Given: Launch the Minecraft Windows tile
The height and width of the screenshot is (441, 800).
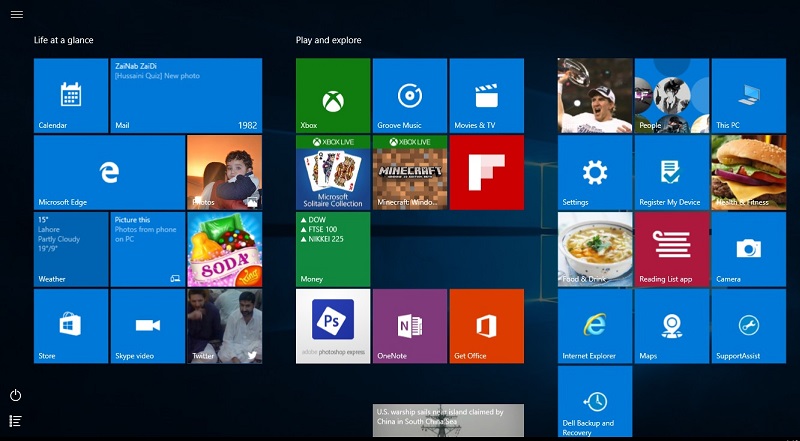Looking at the screenshot, I should click(410, 173).
